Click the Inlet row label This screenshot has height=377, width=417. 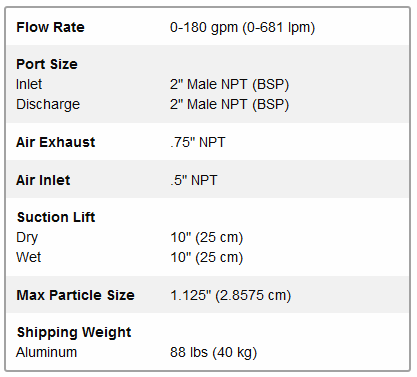[x=29, y=84]
